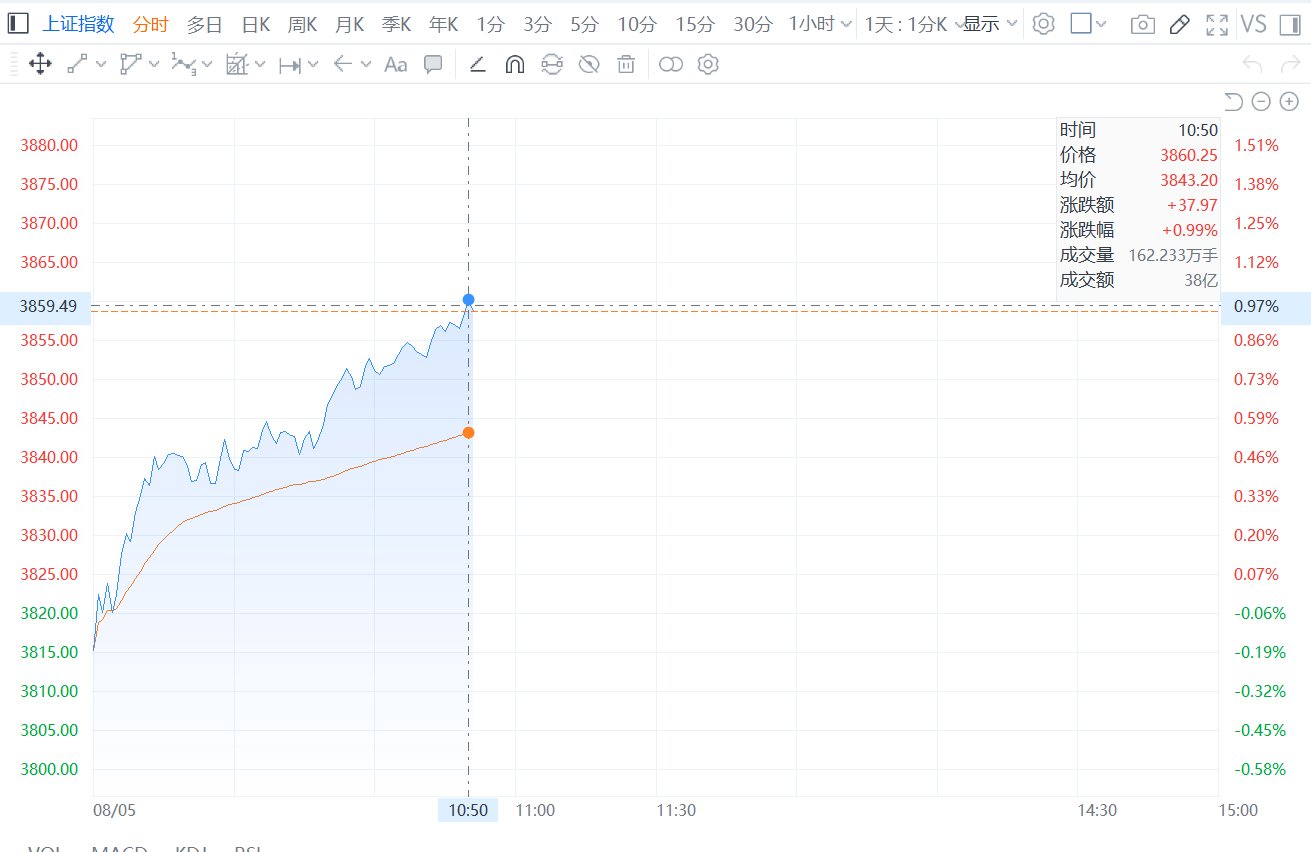This screenshot has height=852, width=1311.
Task: Click the pencil draw icon in top bar
Action: [1180, 24]
